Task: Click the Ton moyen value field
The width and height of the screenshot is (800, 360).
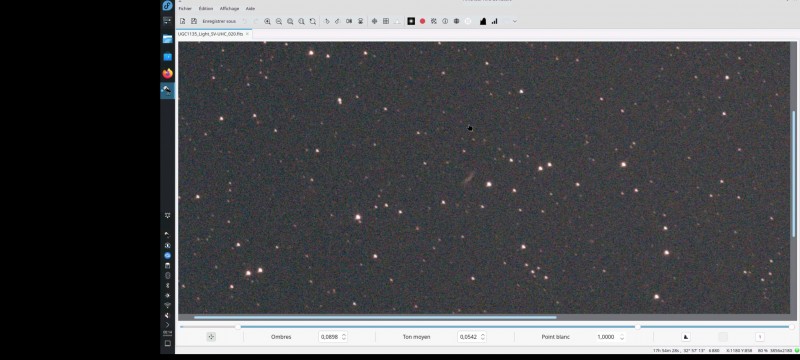Action: [x=468, y=337]
